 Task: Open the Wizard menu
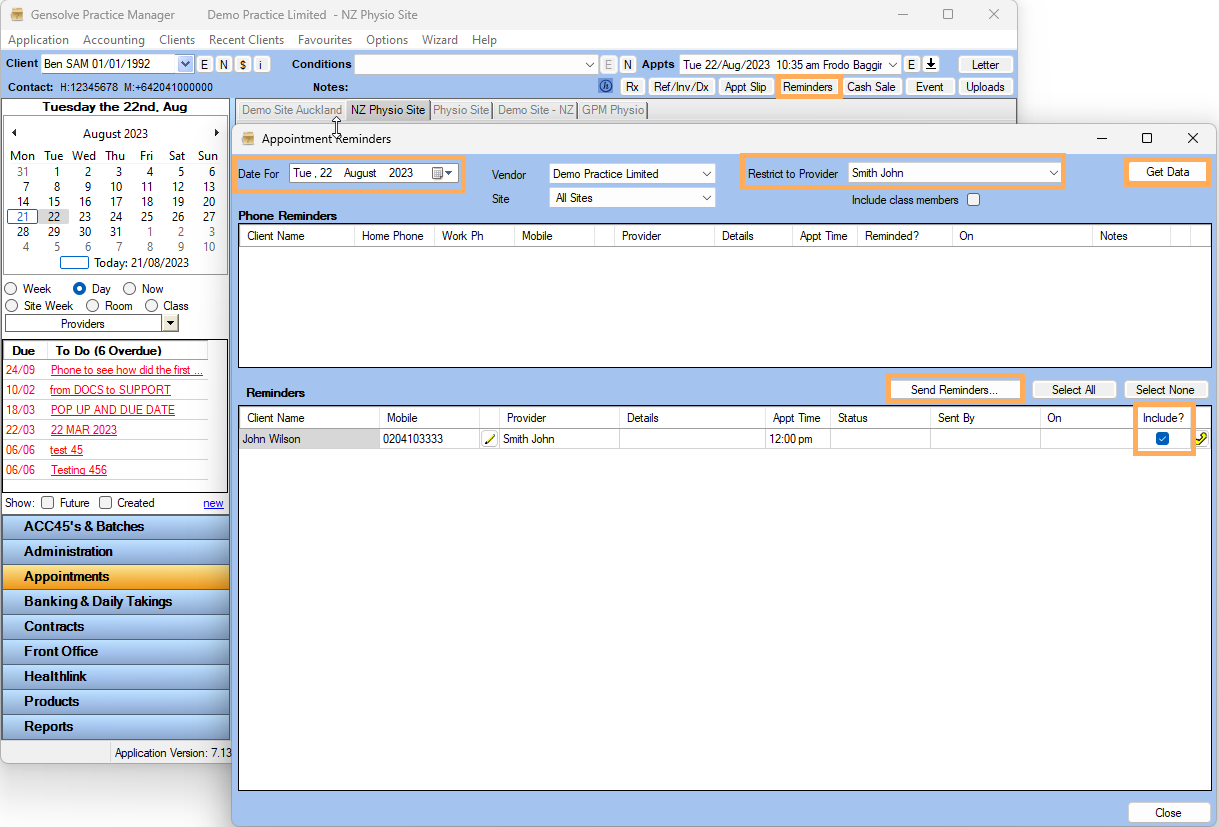[x=440, y=40]
